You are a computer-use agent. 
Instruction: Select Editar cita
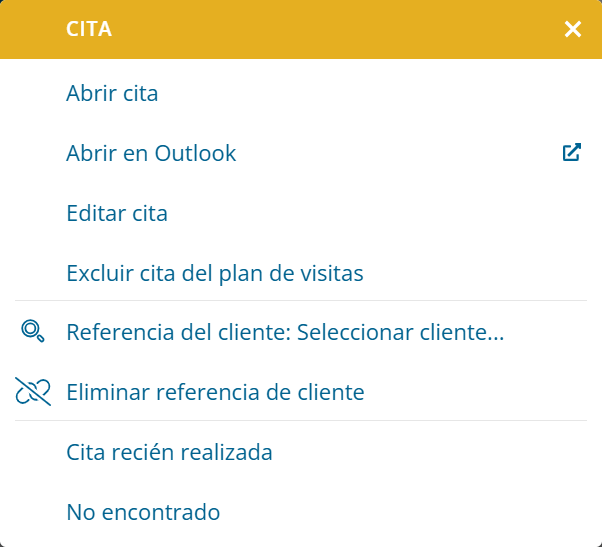(x=301, y=213)
